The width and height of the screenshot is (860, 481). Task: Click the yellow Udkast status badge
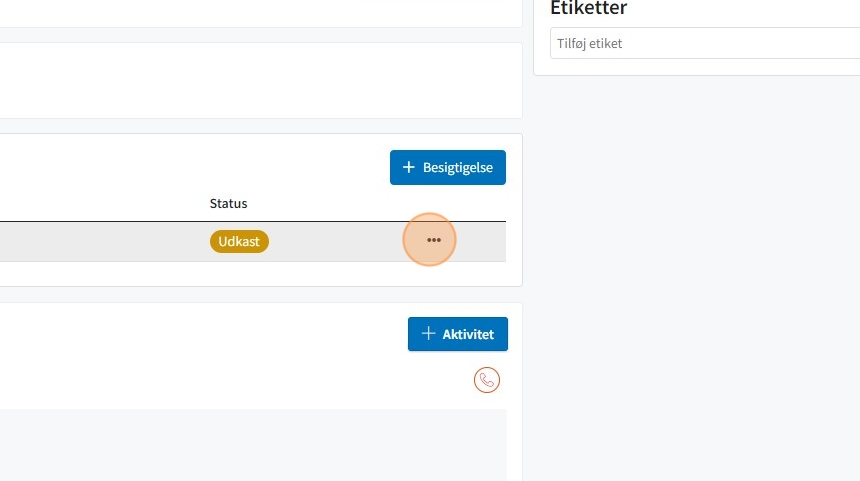(239, 241)
